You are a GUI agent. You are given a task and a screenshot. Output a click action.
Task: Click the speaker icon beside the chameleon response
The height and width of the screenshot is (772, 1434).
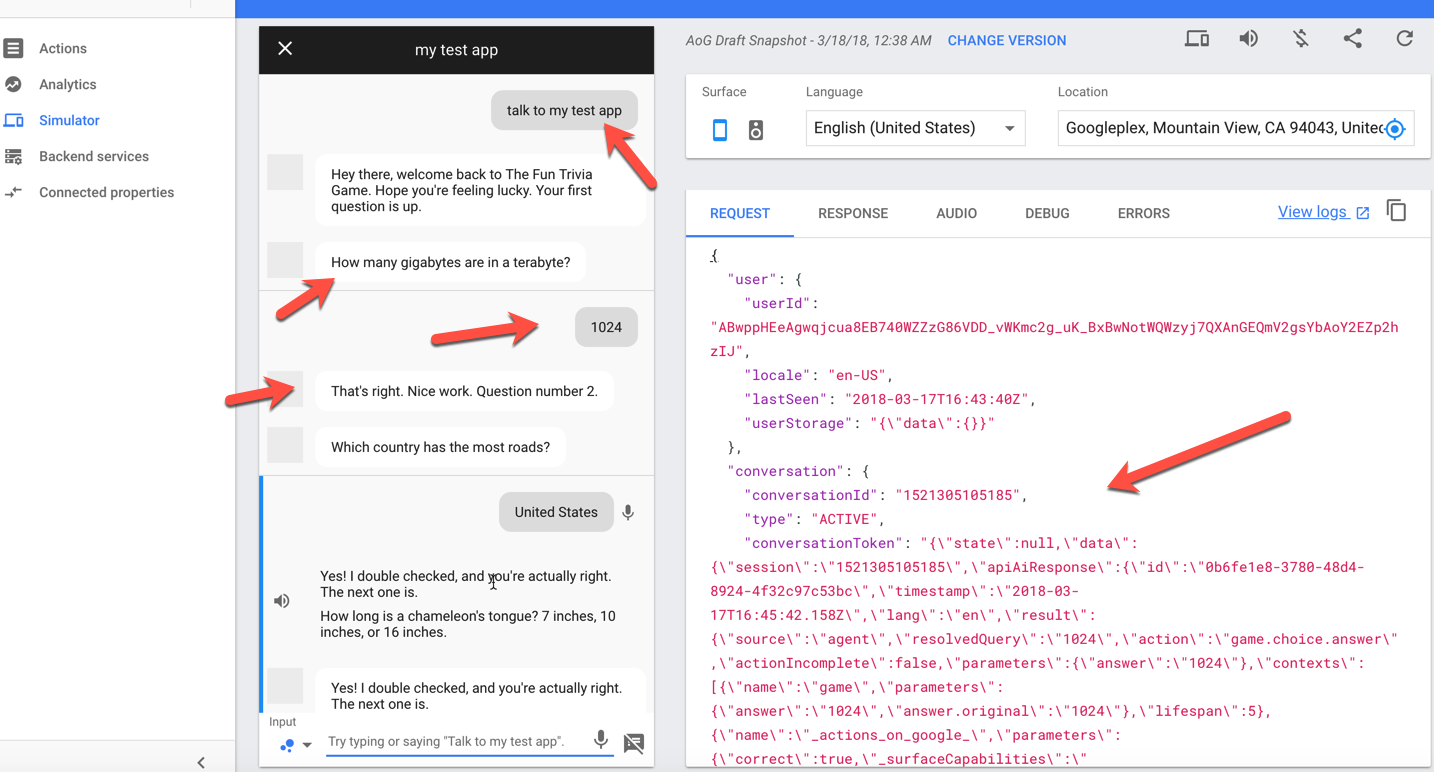click(x=282, y=601)
